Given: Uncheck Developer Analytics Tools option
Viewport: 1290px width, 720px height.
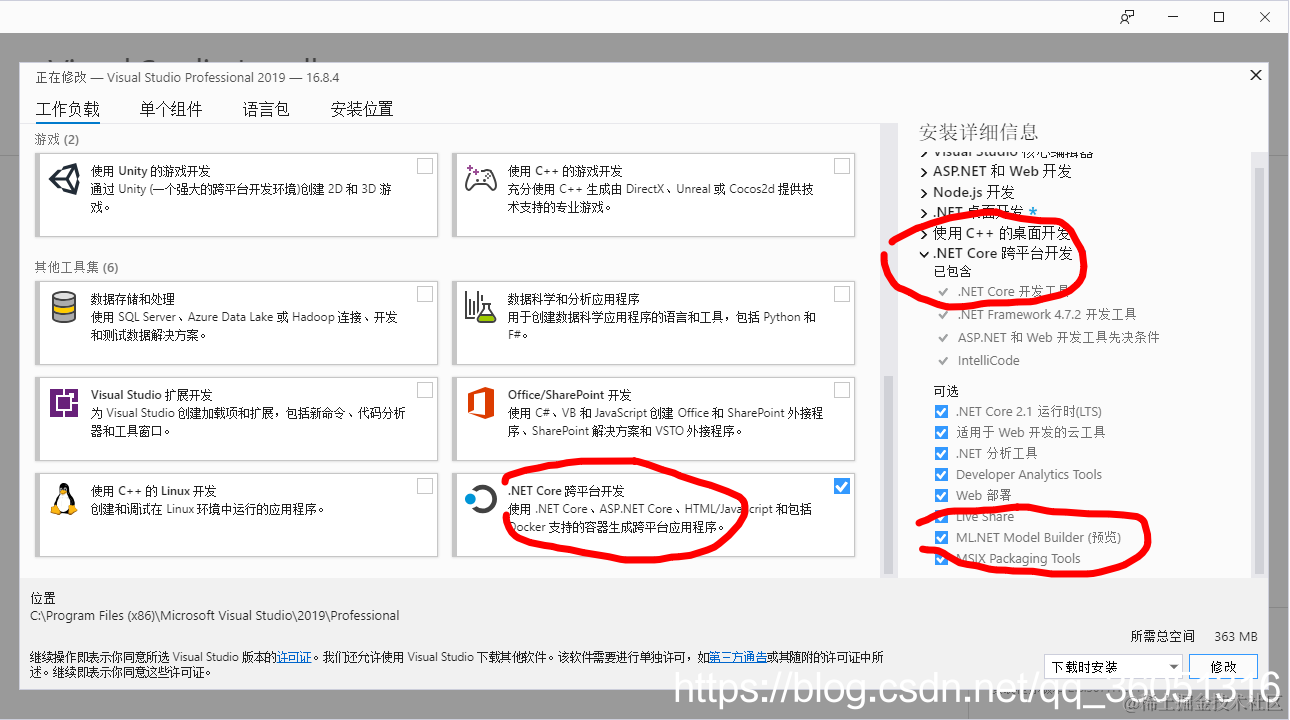Looking at the screenshot, I should click(941, 475).
